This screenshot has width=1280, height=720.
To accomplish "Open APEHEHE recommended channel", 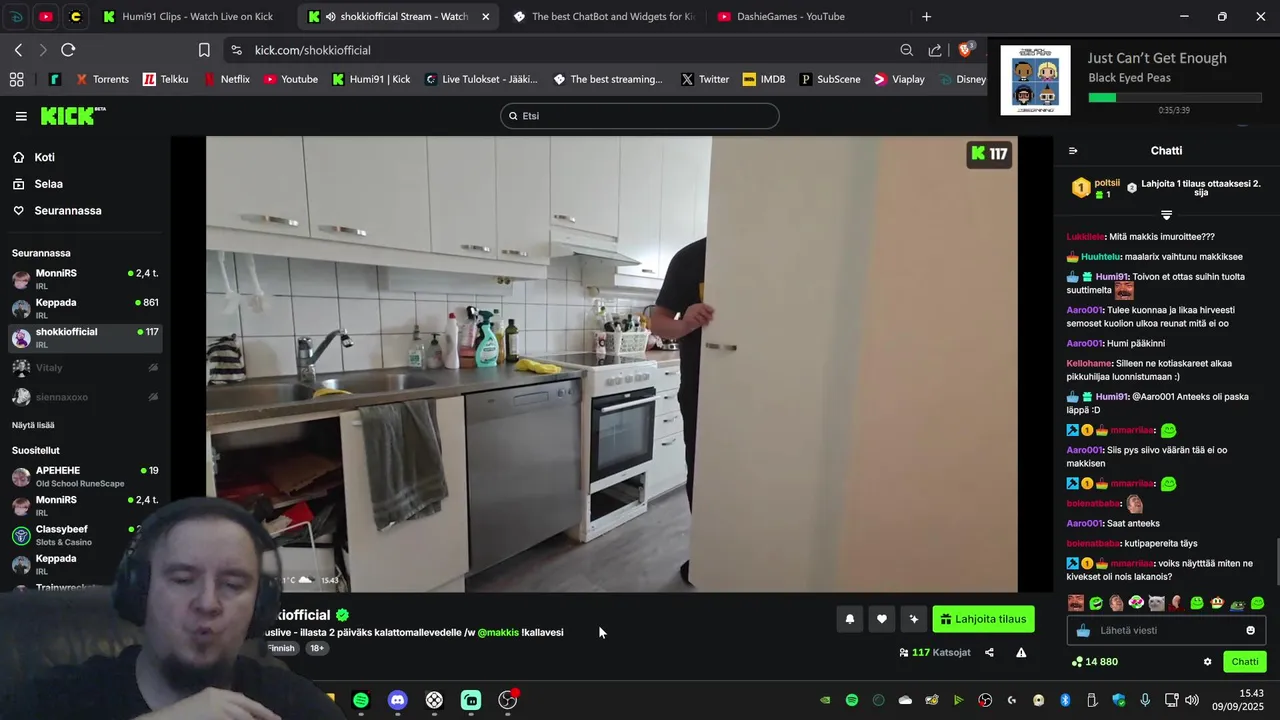I will coord(85,476).
